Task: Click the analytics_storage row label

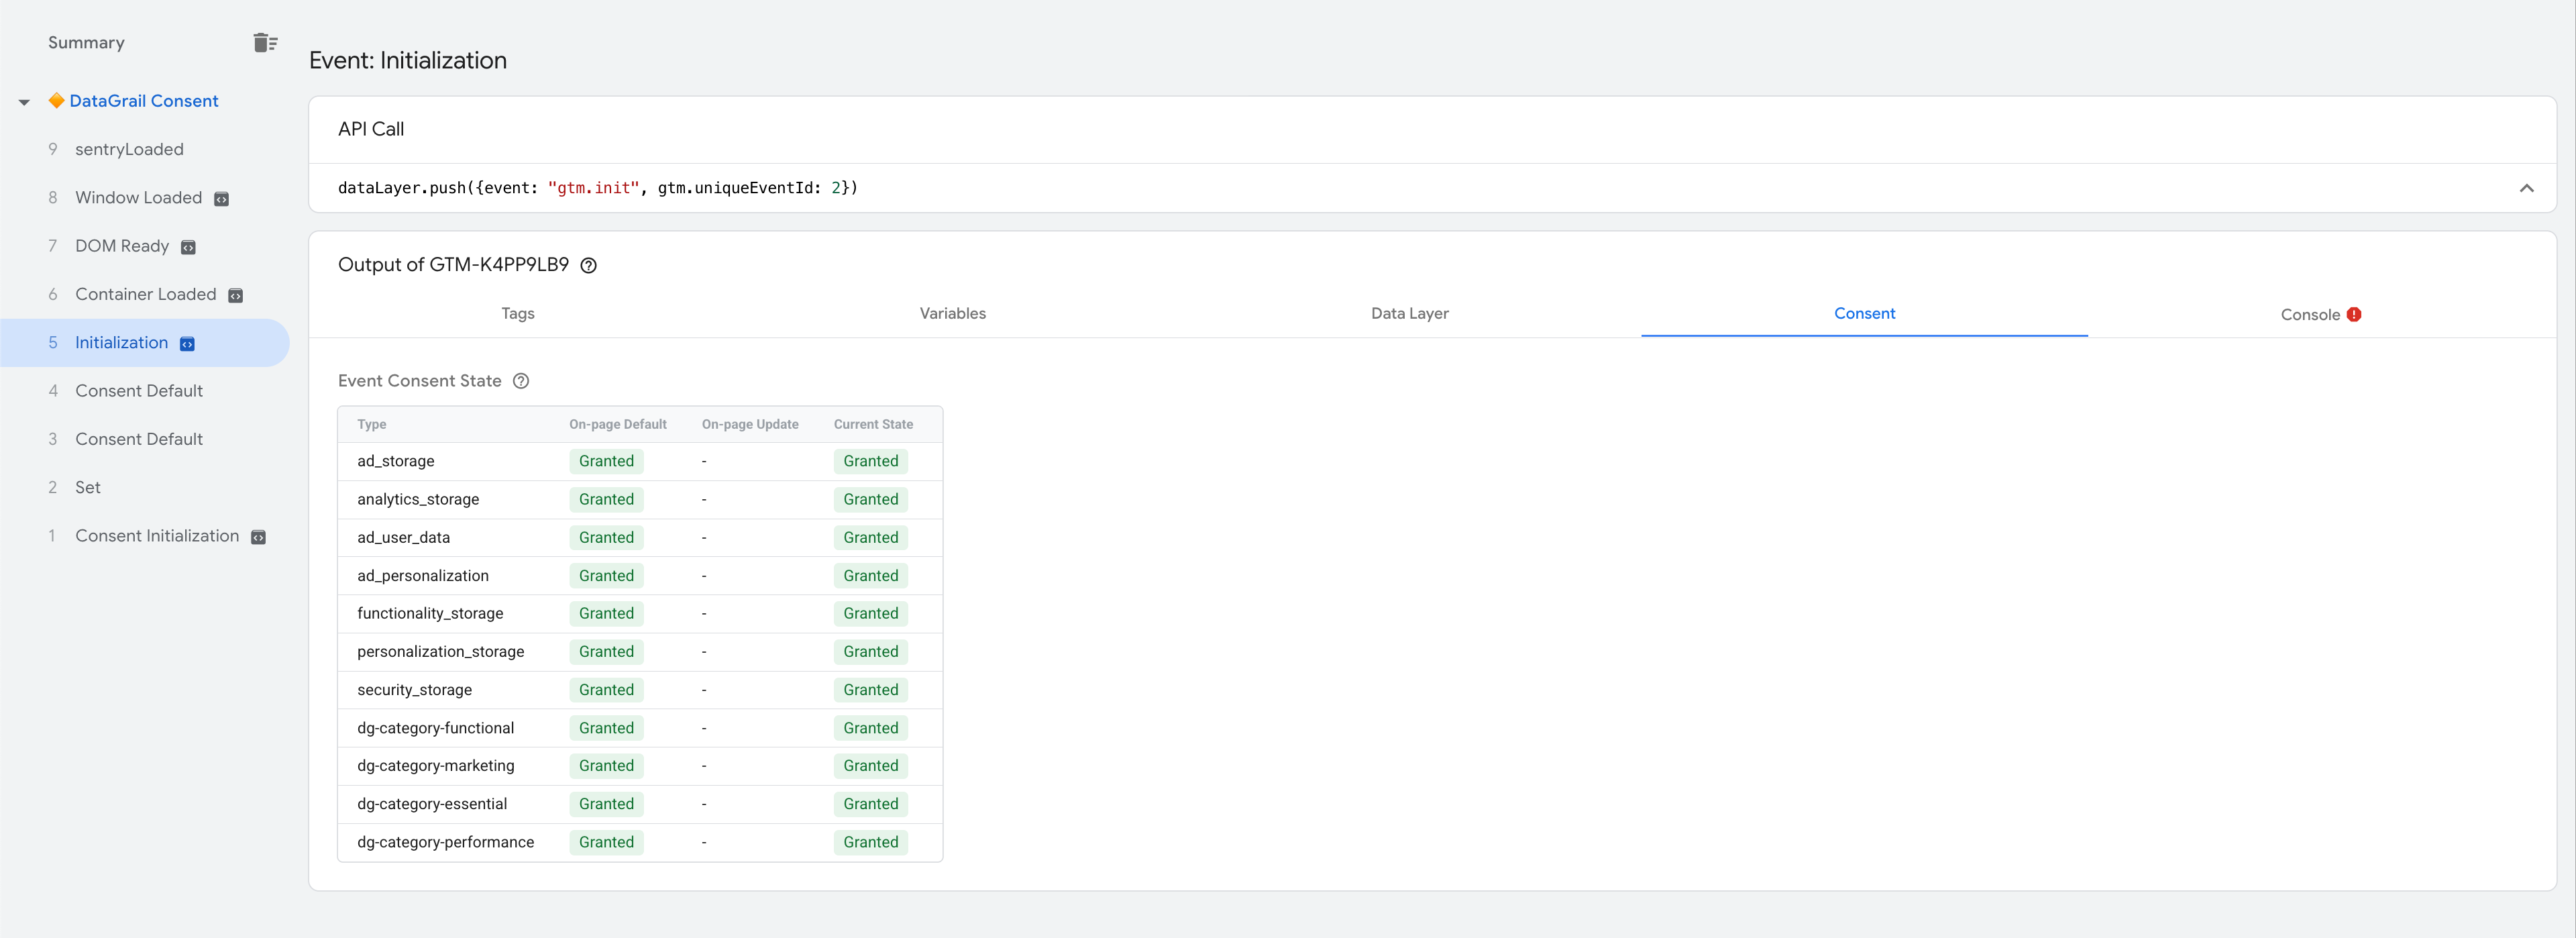Action: point(418,499)
